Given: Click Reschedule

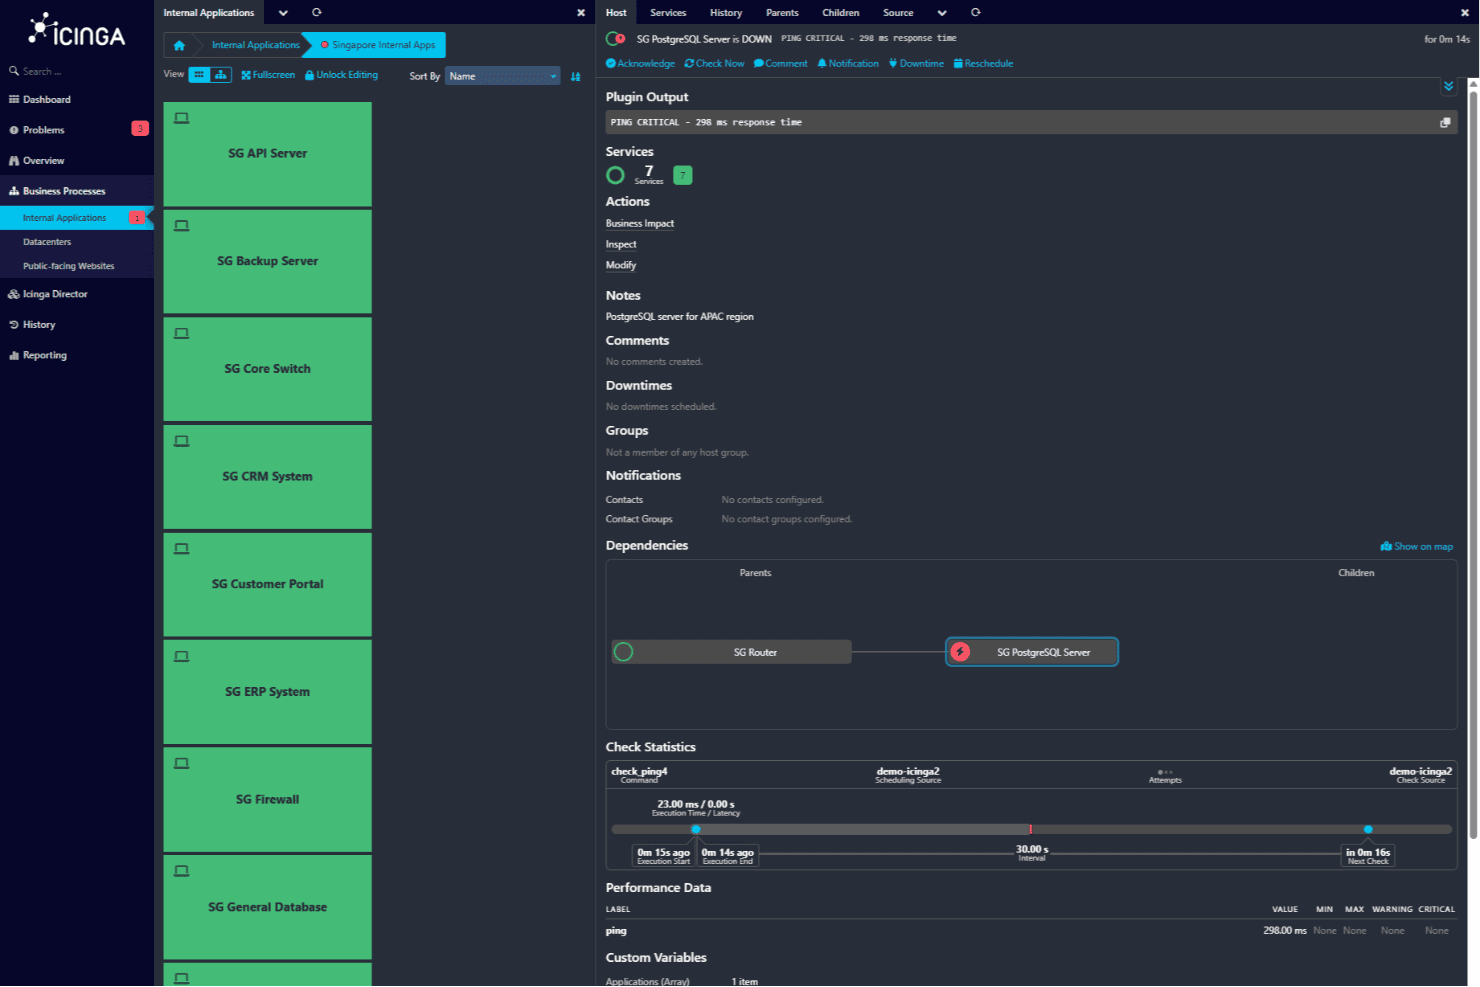Looking at the screenshot, I should pyautogui.click(x=983, y=63).
